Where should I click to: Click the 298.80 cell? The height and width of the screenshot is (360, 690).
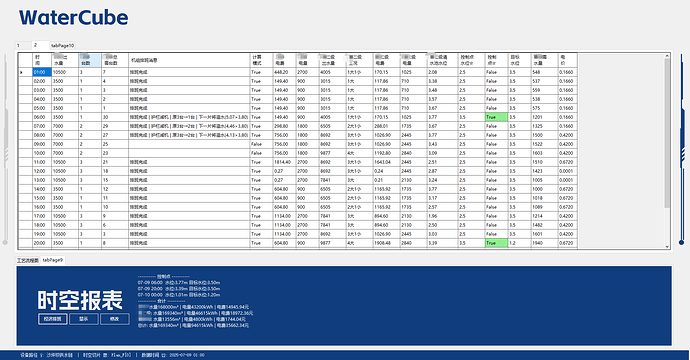284,126
